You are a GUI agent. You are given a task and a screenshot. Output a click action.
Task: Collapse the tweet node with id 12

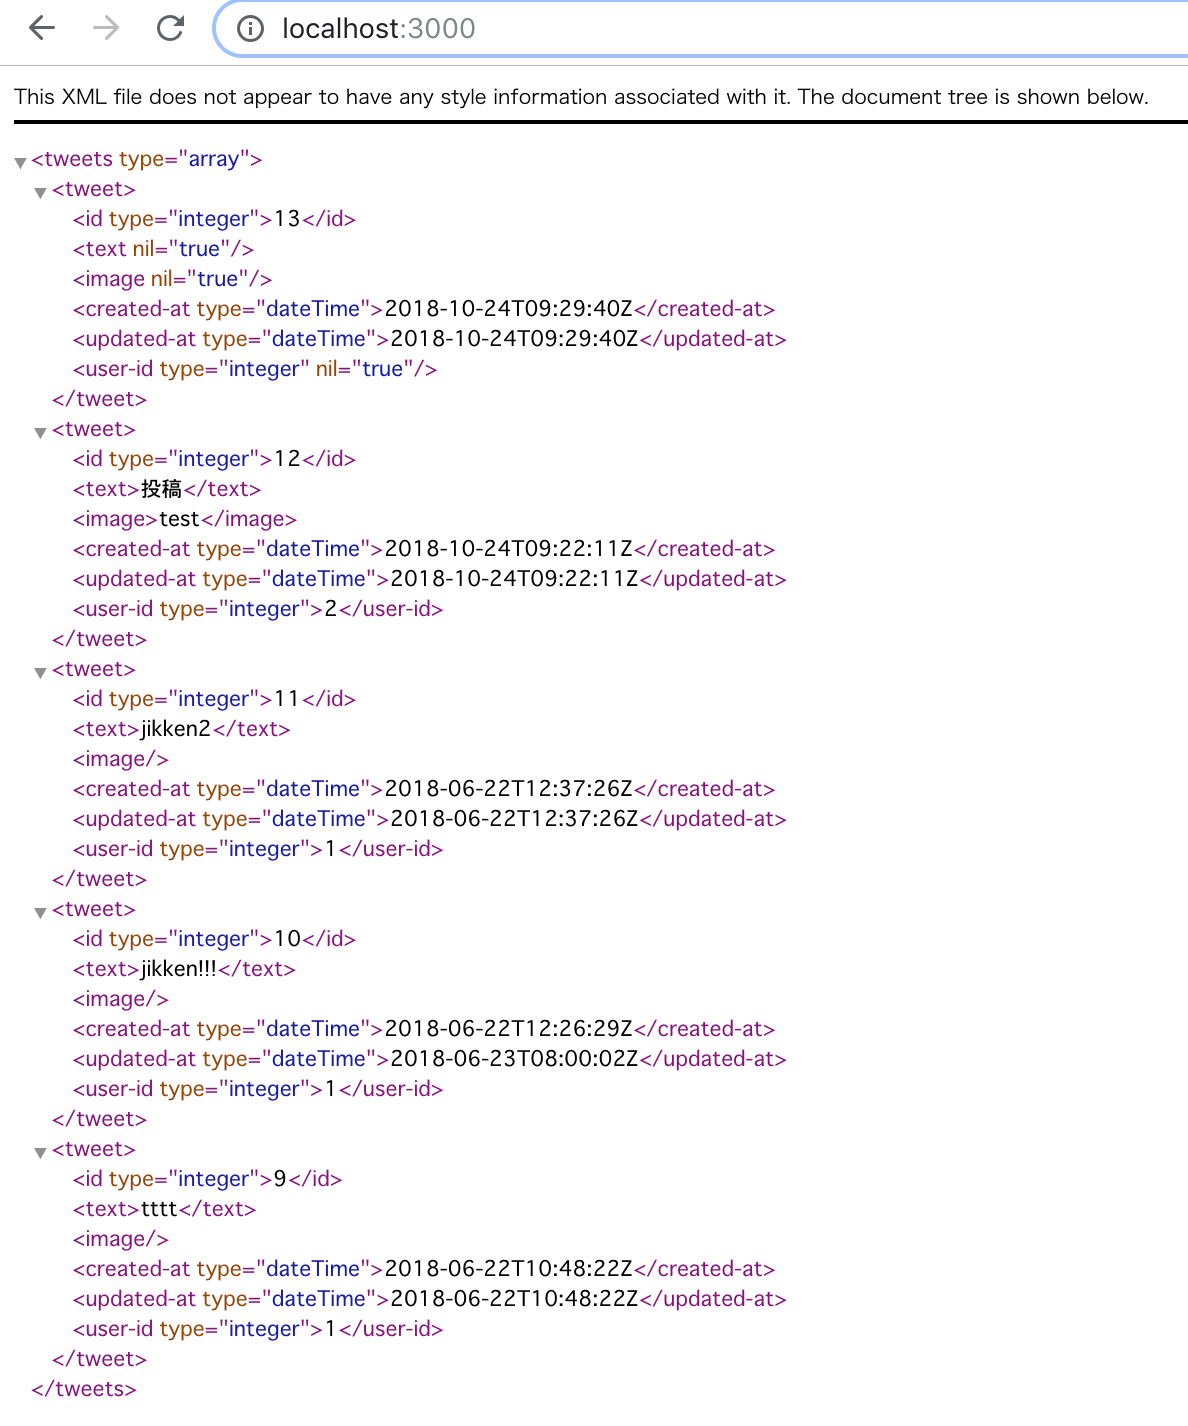(40, 432)
